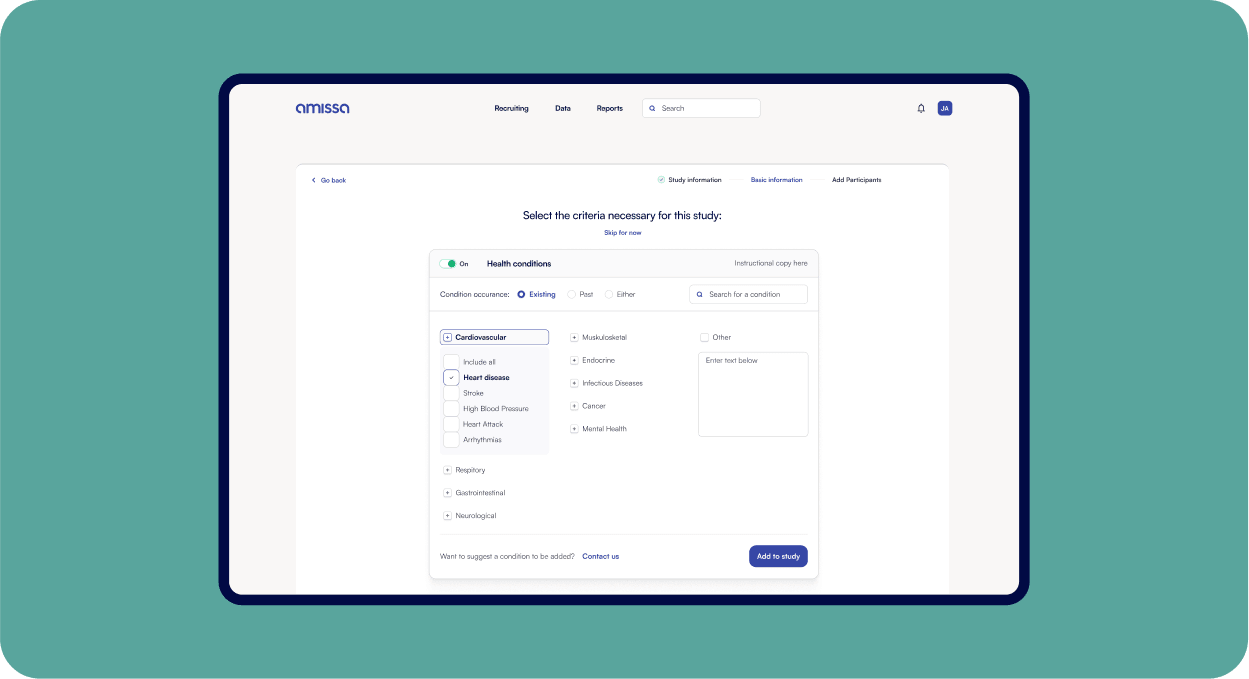The height and width of the screenshot is (679, 1249).
Task: Select the Past radio button
Action: point(572,294)
